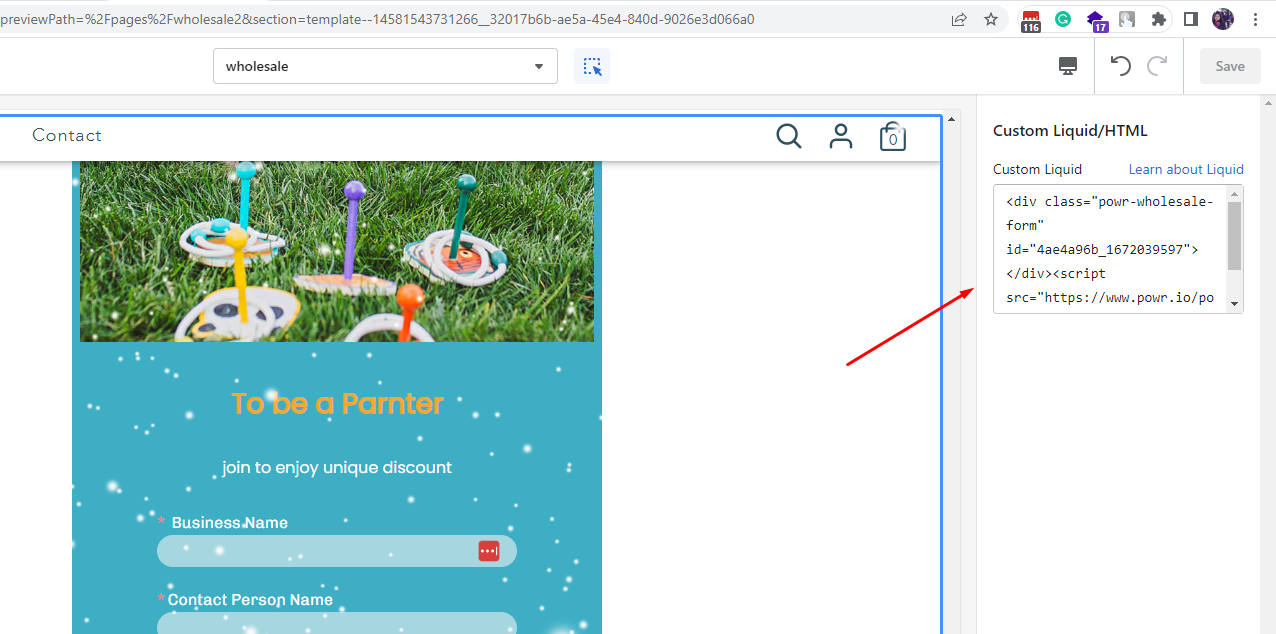Screen dimensions: 1276x634
Task: Click the red password manager icon in Business Name
Action: (488, 551)
